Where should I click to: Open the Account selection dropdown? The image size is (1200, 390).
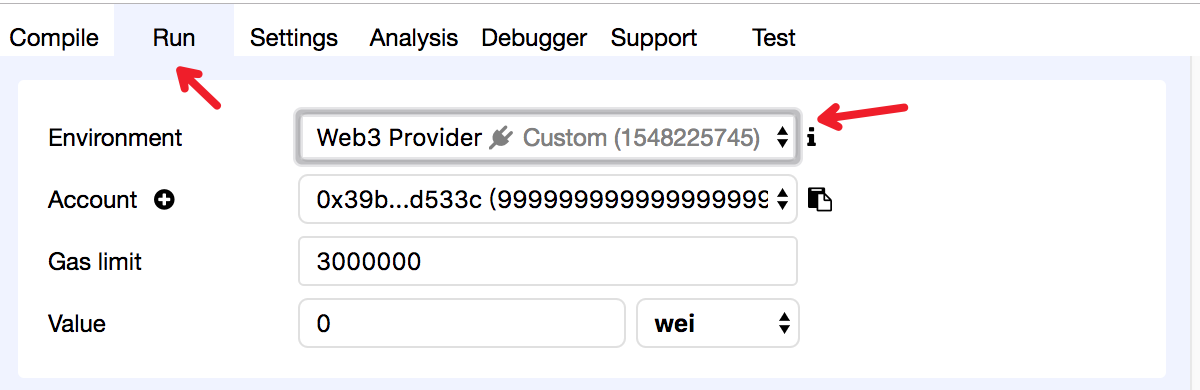(x=548, y=200)
